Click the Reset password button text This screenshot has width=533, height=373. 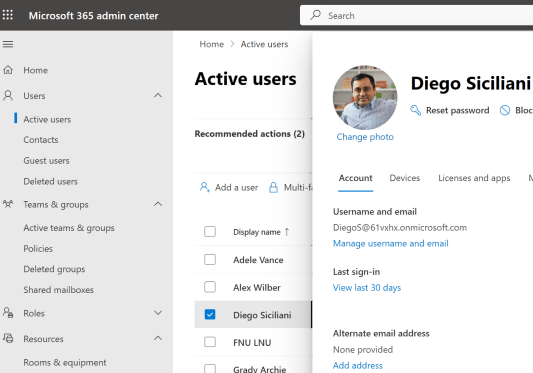[x=458, y=110]
